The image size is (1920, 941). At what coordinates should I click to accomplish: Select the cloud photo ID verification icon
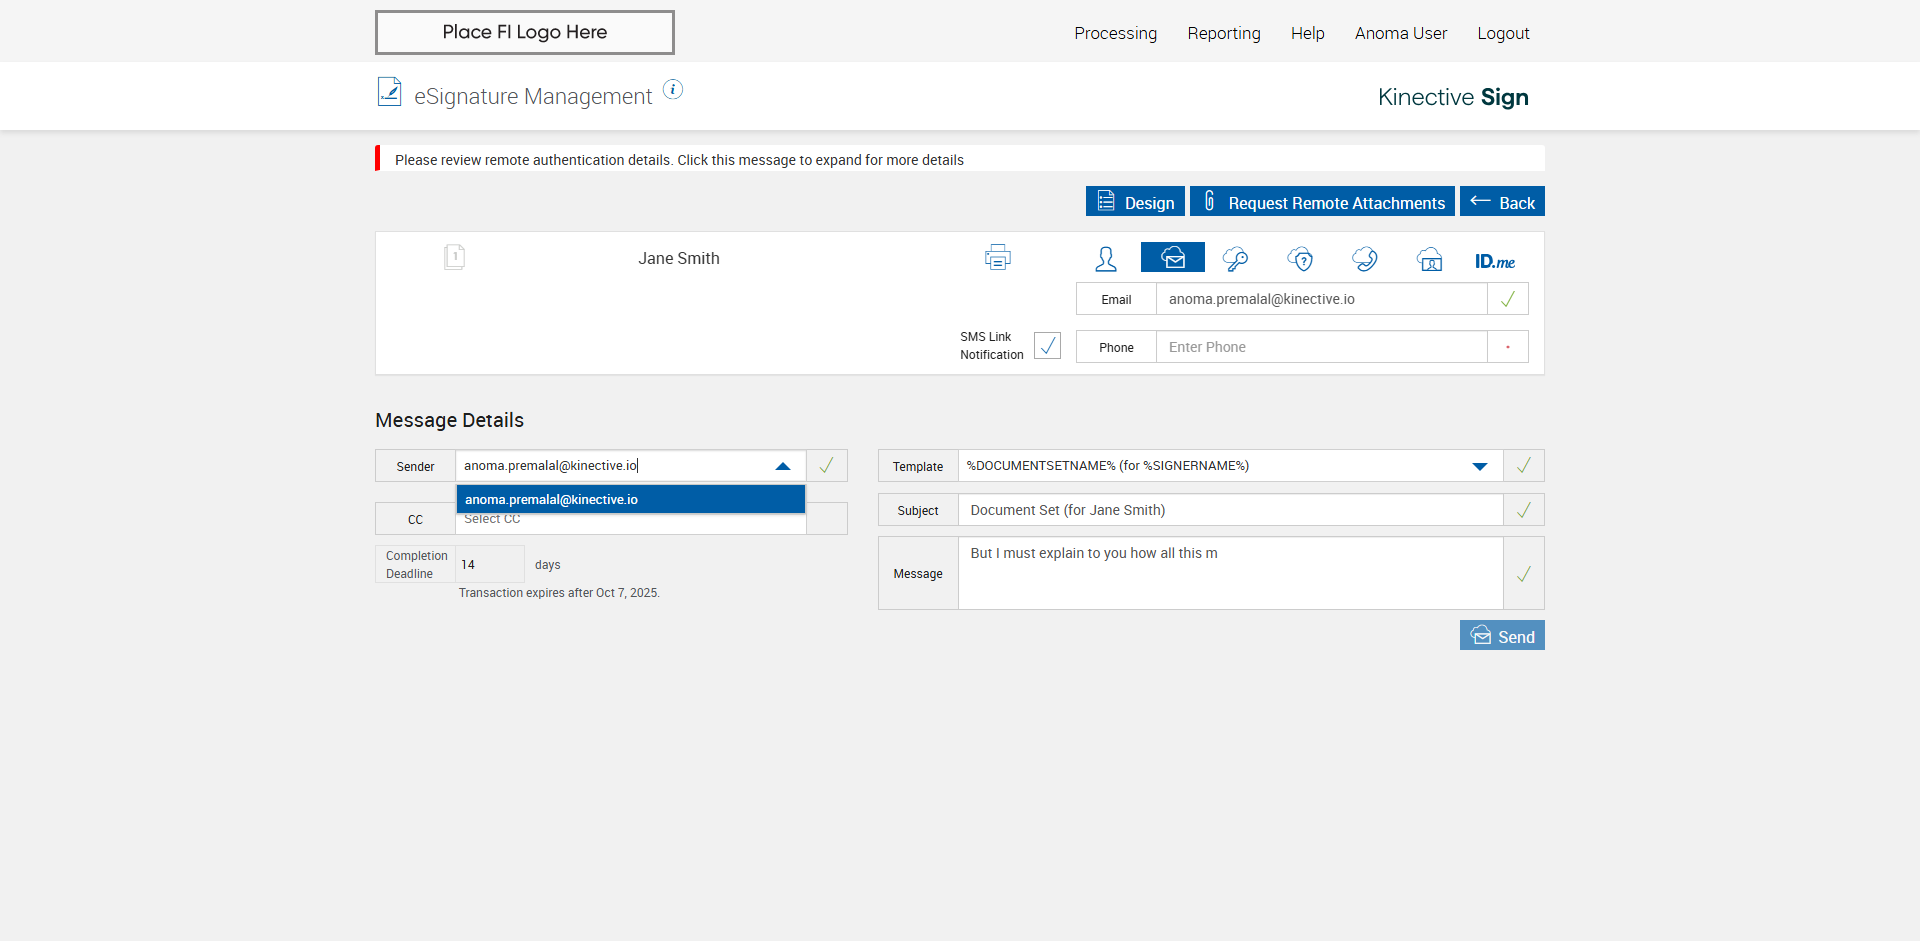(x=1430, y=259)
